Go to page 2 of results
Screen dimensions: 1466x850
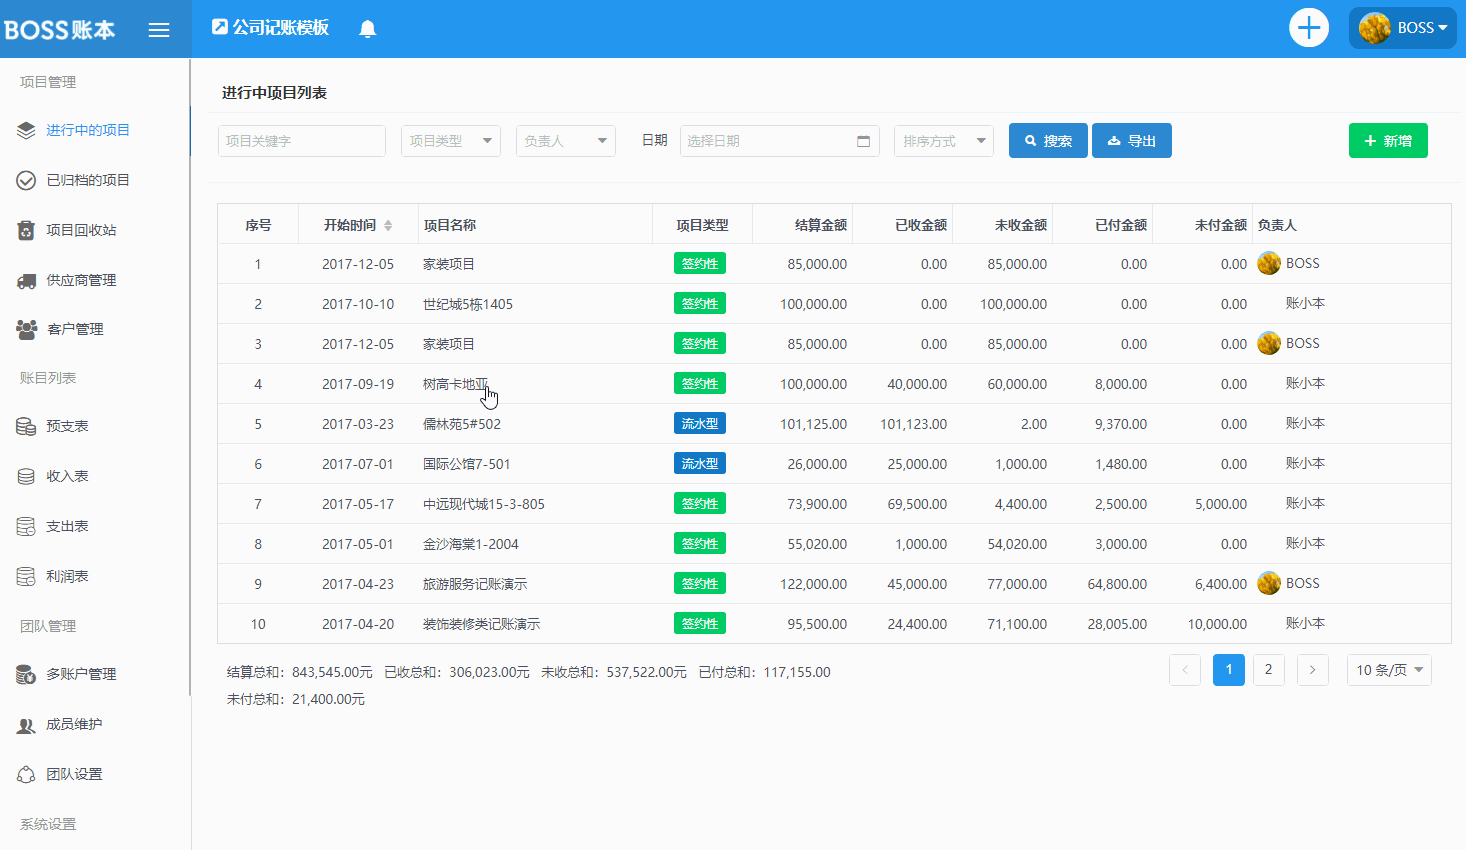coord(1268,670)
